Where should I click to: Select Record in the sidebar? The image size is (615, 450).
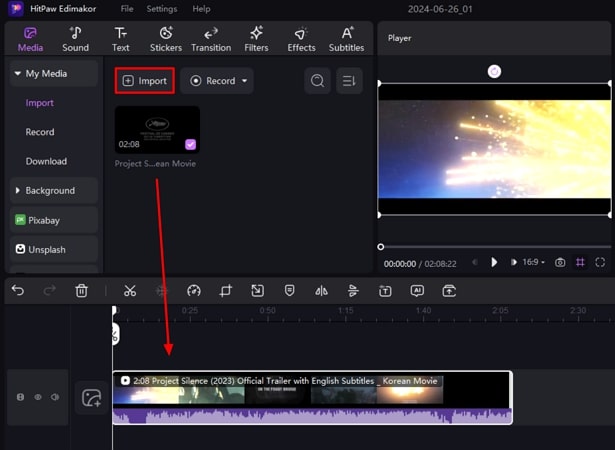[40, 132]
